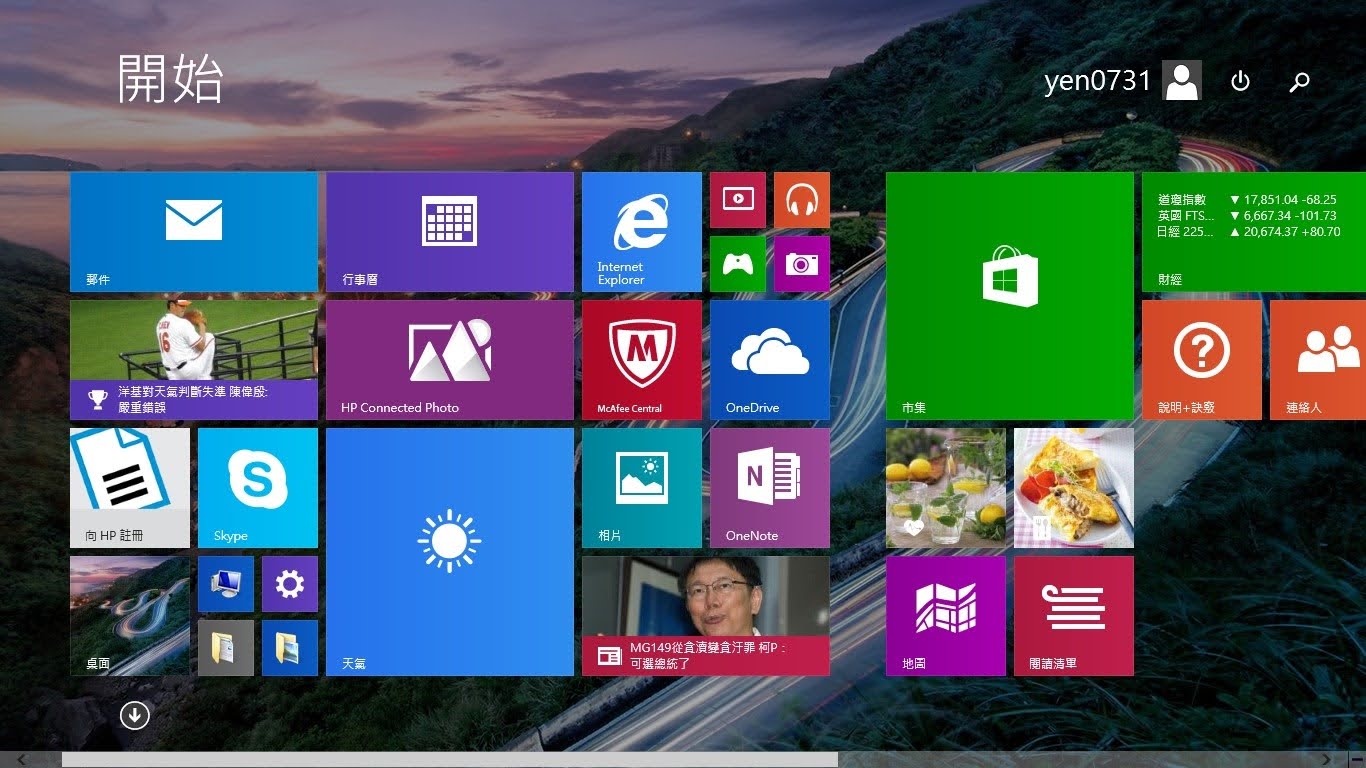Show all apps with the down arrow
Screen dimensions: 1366x768
coord(134,715)
